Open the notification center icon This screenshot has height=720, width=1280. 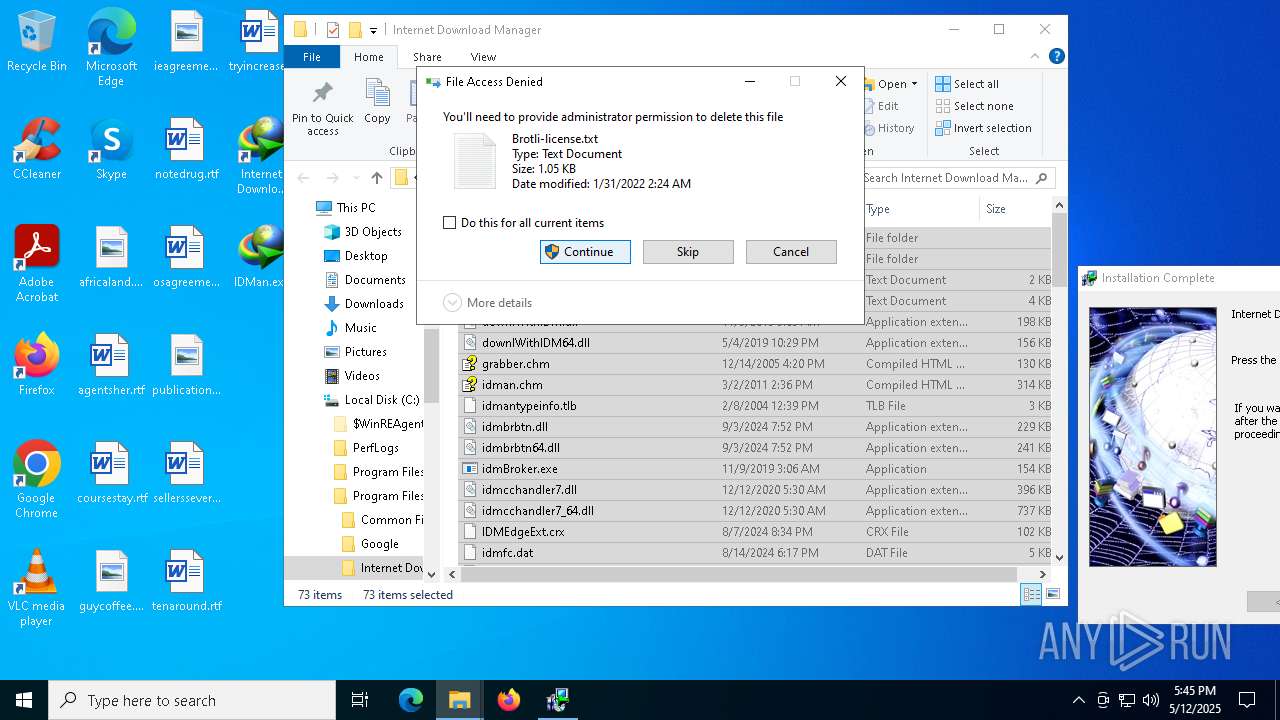point(1247,700)
